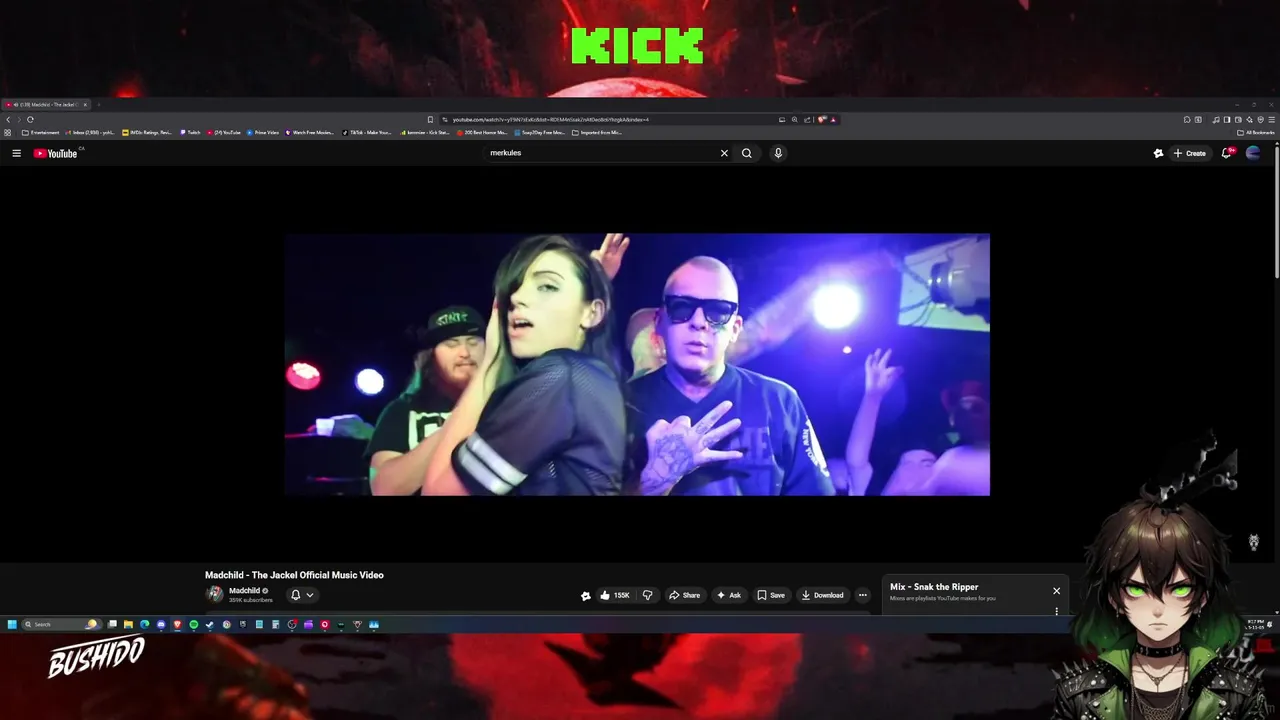
Task: Open YouTube notifications bell
Action: coord(1227,153)
